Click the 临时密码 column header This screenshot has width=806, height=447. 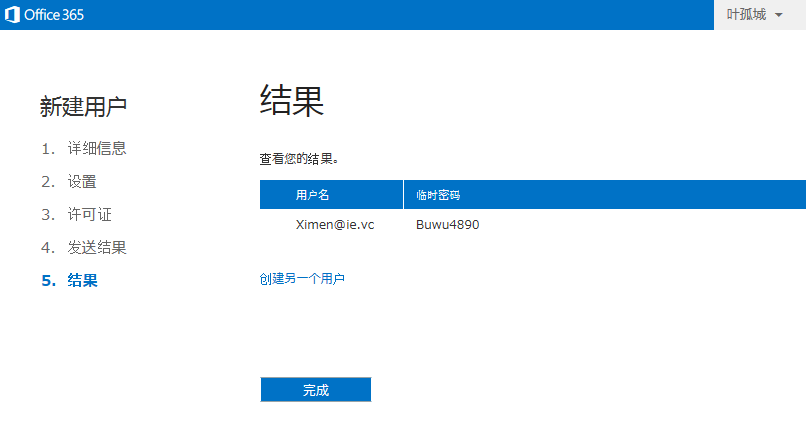tap(438, 195)
